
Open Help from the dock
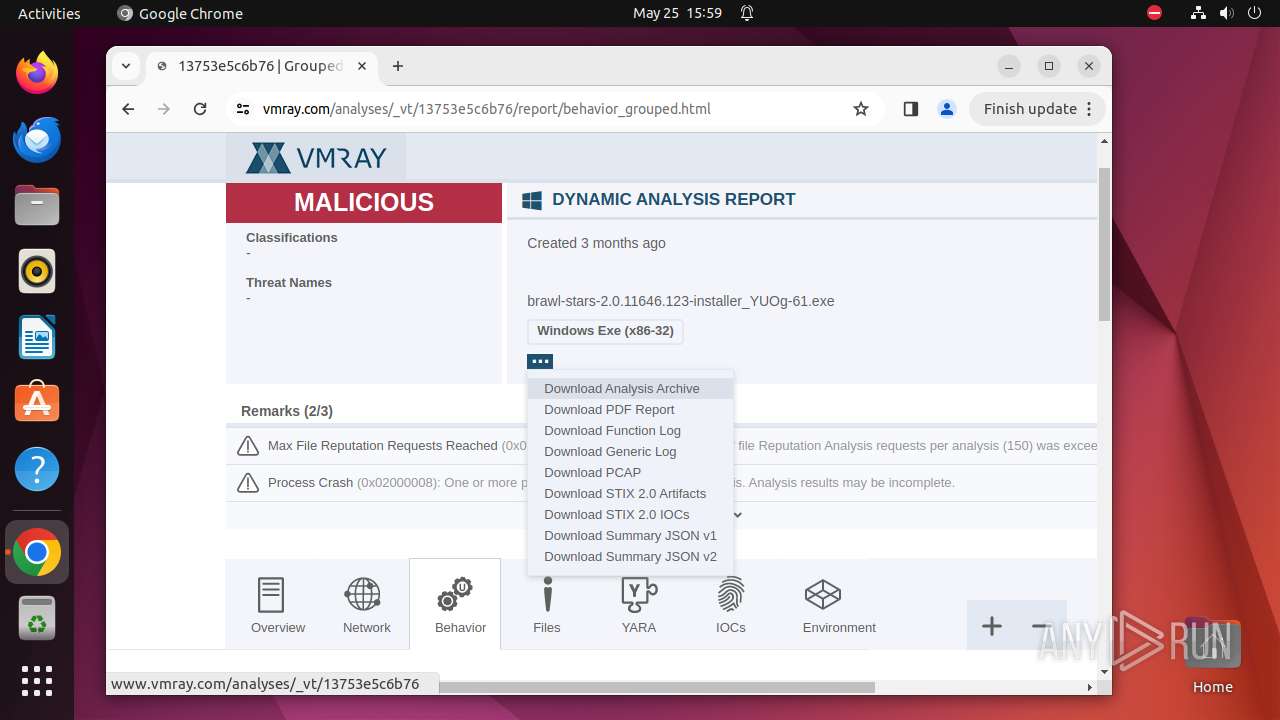coord(37,469)
